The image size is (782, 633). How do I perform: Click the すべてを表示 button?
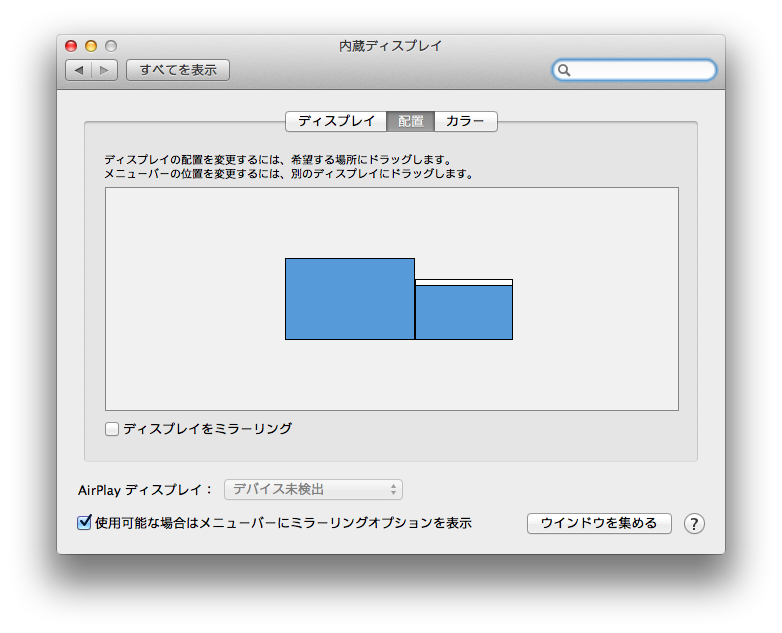[178, 70]
